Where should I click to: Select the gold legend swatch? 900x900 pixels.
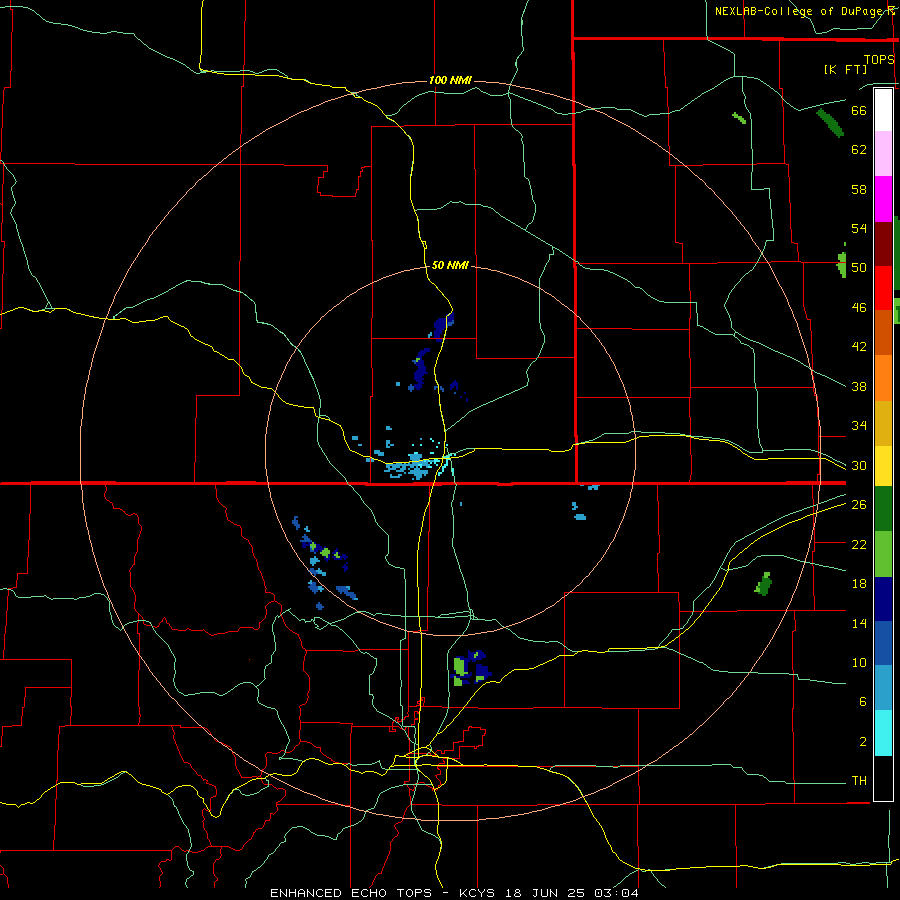pyautogui.click(x=883, y=423)
